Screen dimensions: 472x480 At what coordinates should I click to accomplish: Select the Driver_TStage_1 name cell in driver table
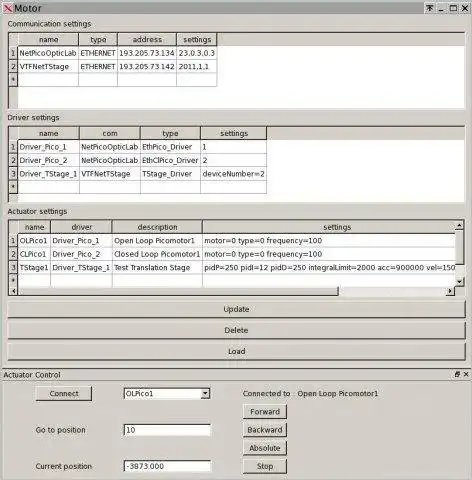[49, 174]
